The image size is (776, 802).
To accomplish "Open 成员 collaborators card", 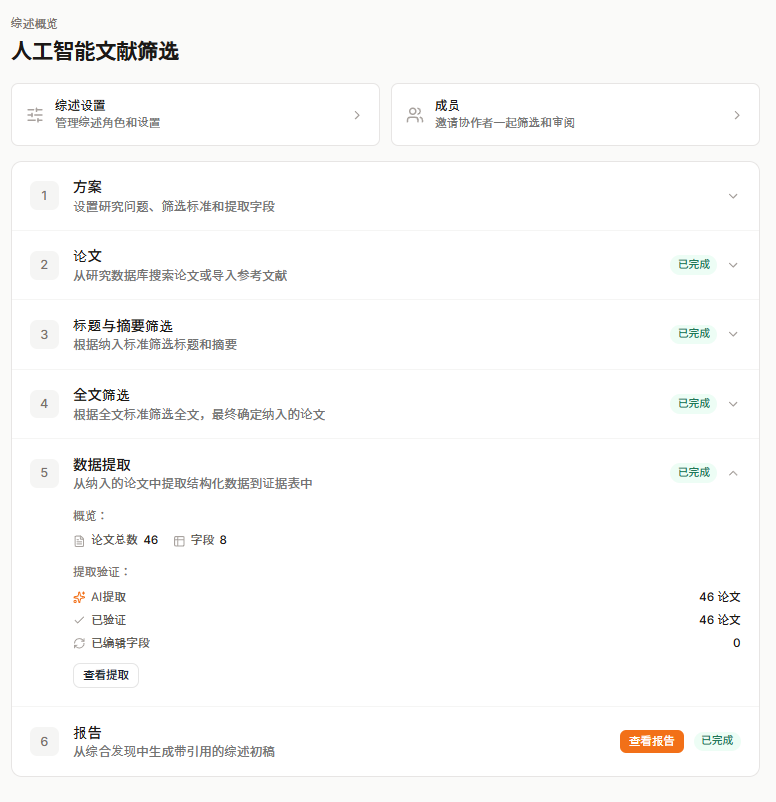I will click(x=575, y=115).
